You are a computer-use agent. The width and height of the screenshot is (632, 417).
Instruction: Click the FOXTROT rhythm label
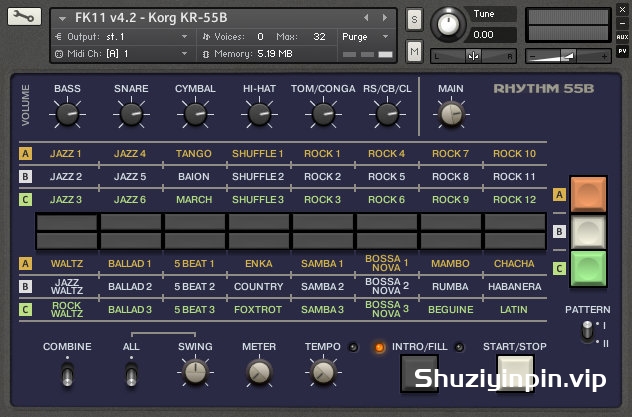click(258, 309)
